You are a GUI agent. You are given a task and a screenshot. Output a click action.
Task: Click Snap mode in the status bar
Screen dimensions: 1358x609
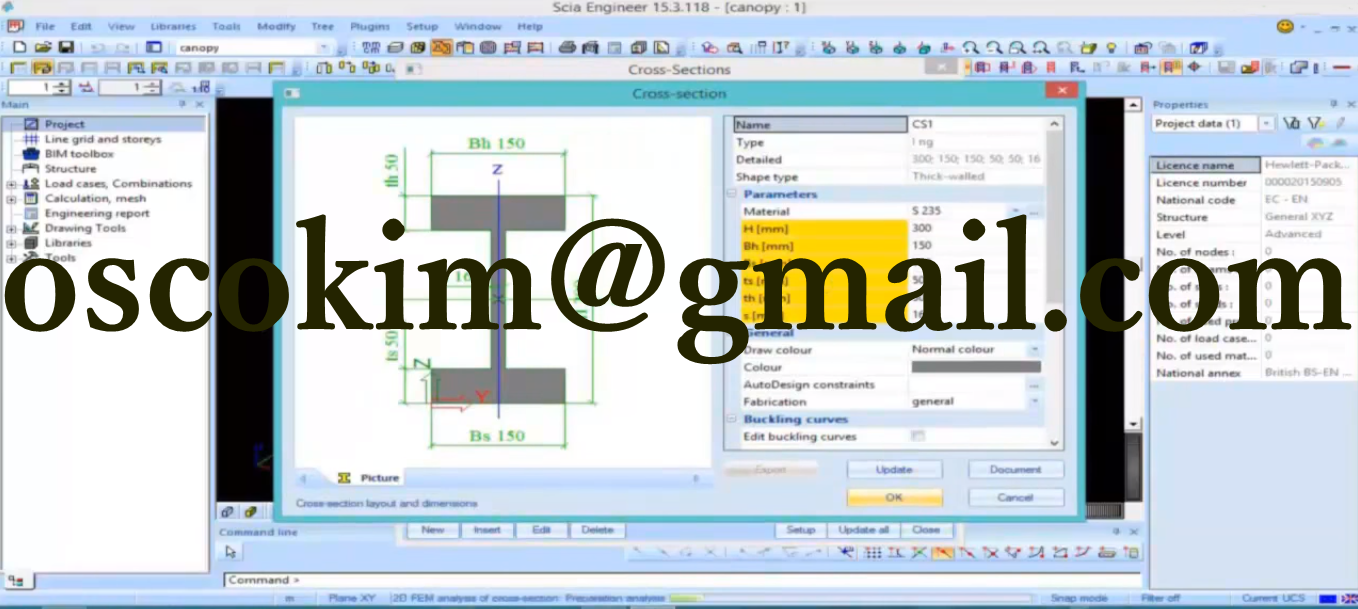pyautogui.click(x=1078, y=598)
